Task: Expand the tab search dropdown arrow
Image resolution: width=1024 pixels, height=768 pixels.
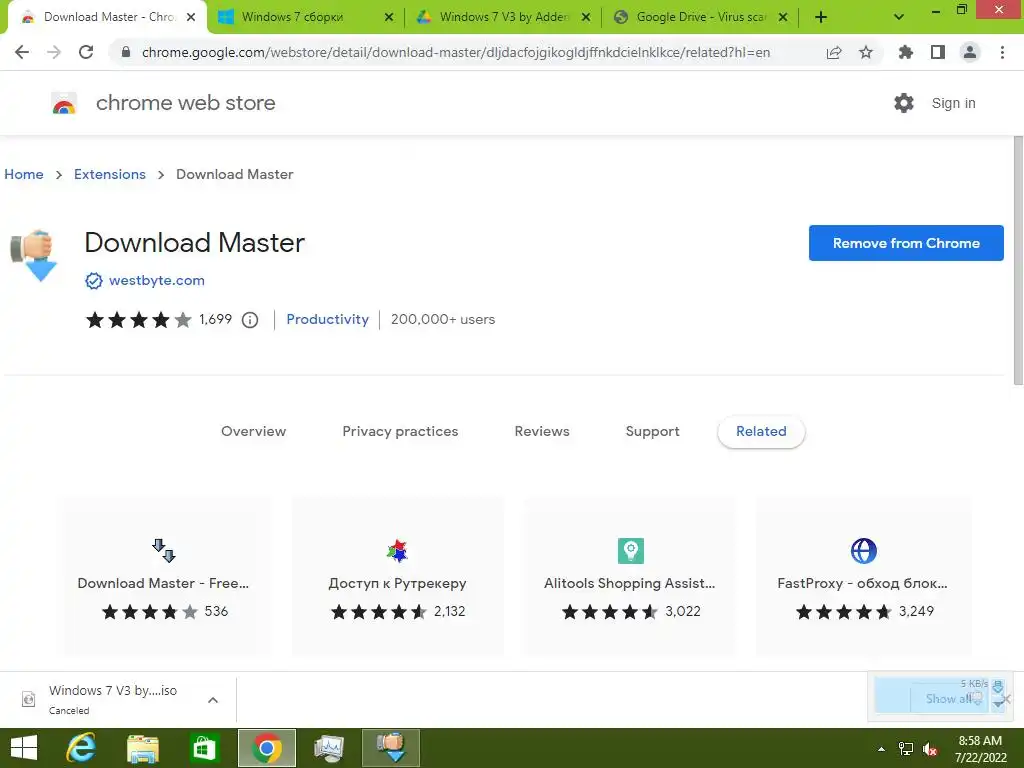Action: [899, 17]
